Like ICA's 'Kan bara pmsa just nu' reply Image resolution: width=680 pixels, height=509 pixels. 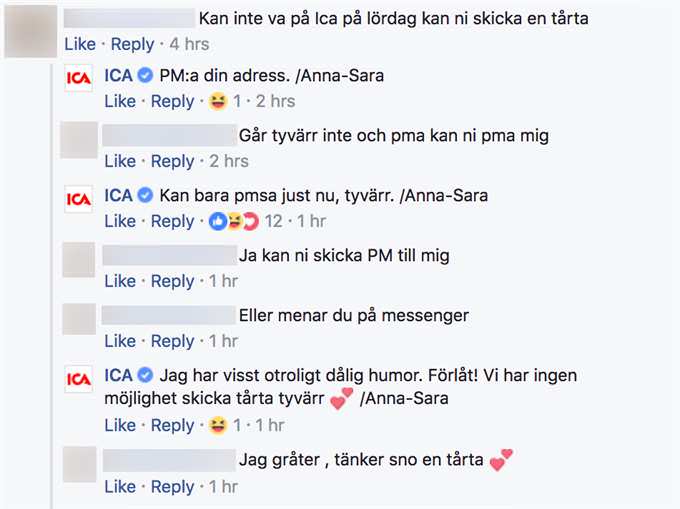(x=120, y=221)
